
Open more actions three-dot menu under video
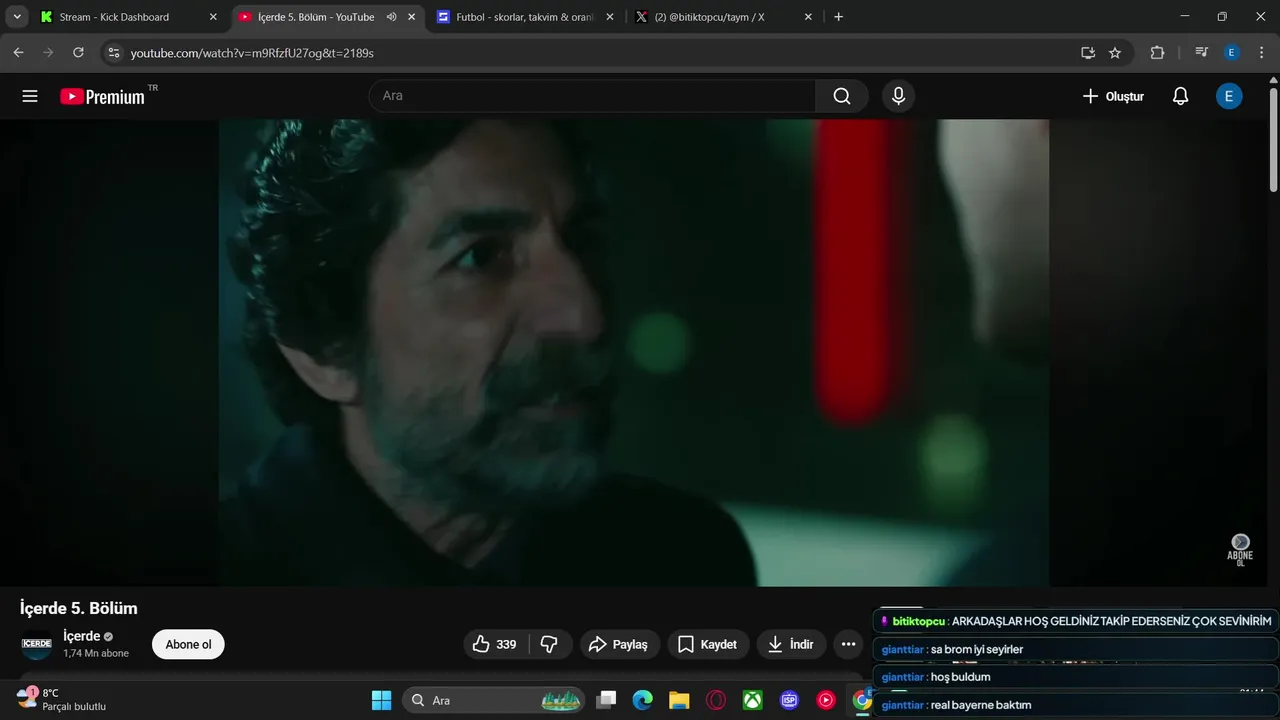848,644
